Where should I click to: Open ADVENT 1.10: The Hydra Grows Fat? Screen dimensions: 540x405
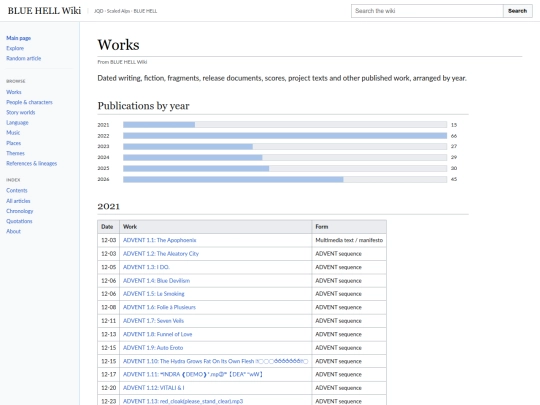click(x=215, y=361)
